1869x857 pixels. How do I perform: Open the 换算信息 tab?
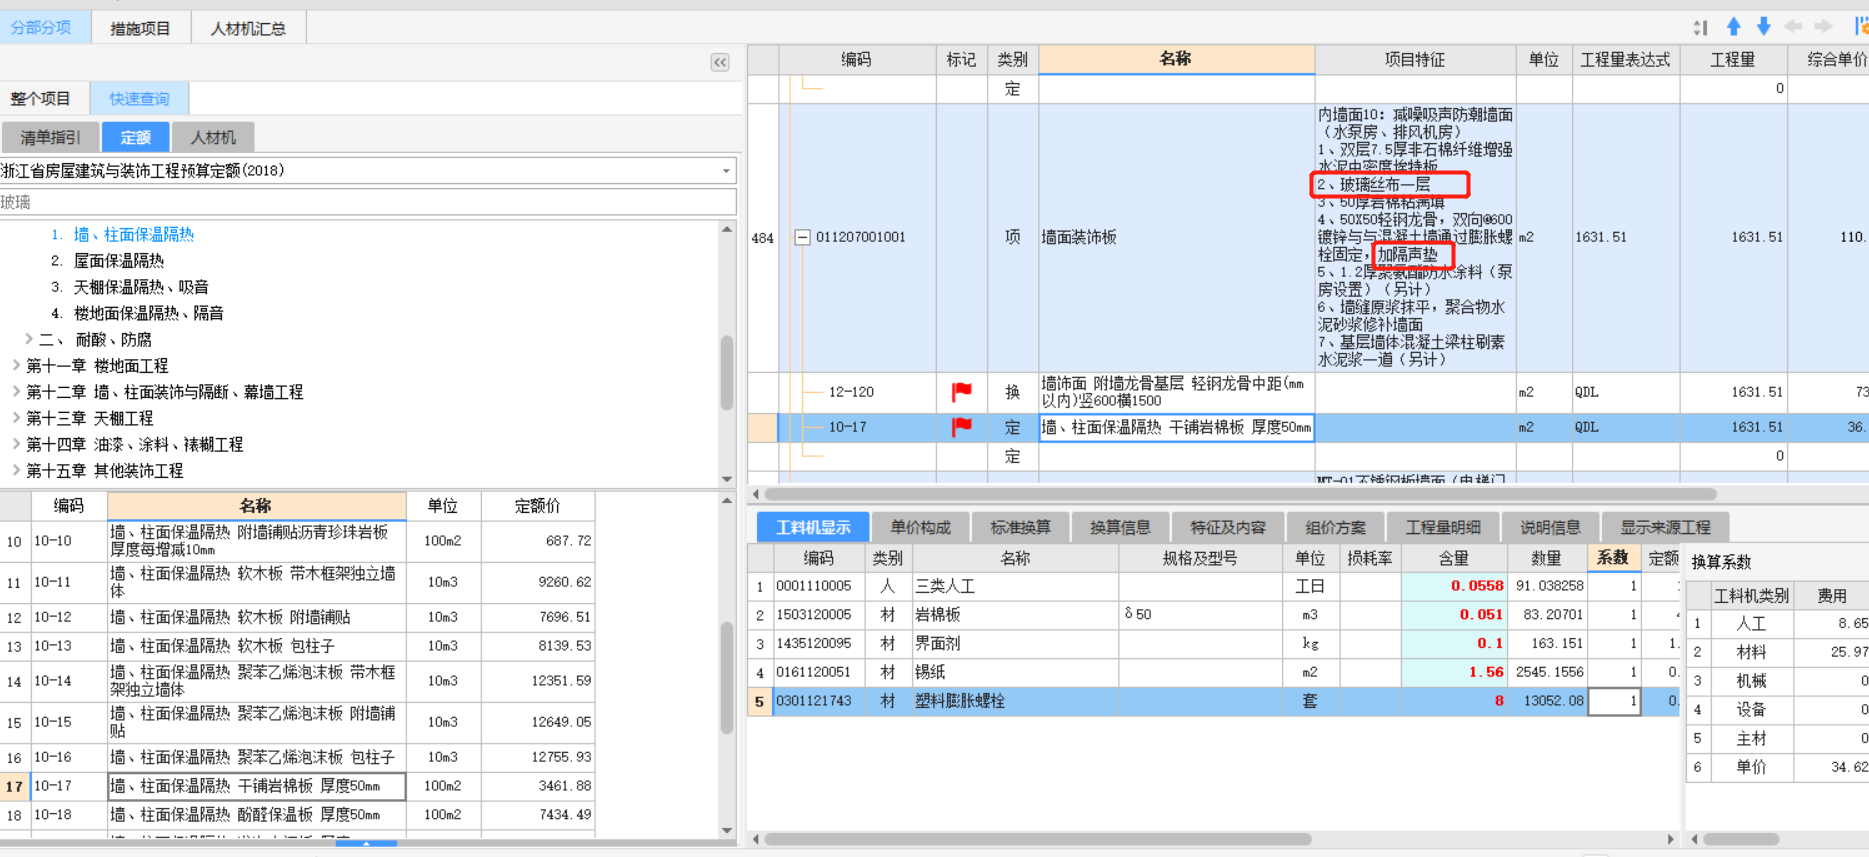pos(1120,527)
